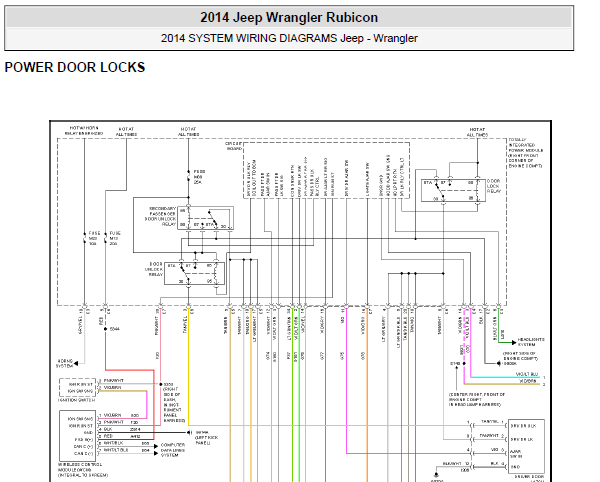Click the 'BLK' wire label at wireless module pin 4
Viewport: 600px width, 482px height.
(x=108, y=429)
